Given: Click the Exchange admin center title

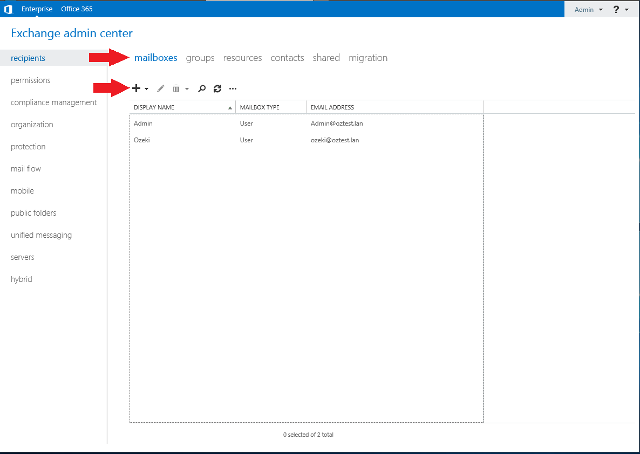Looking at the screenshot, I should [x=72, y=33].
